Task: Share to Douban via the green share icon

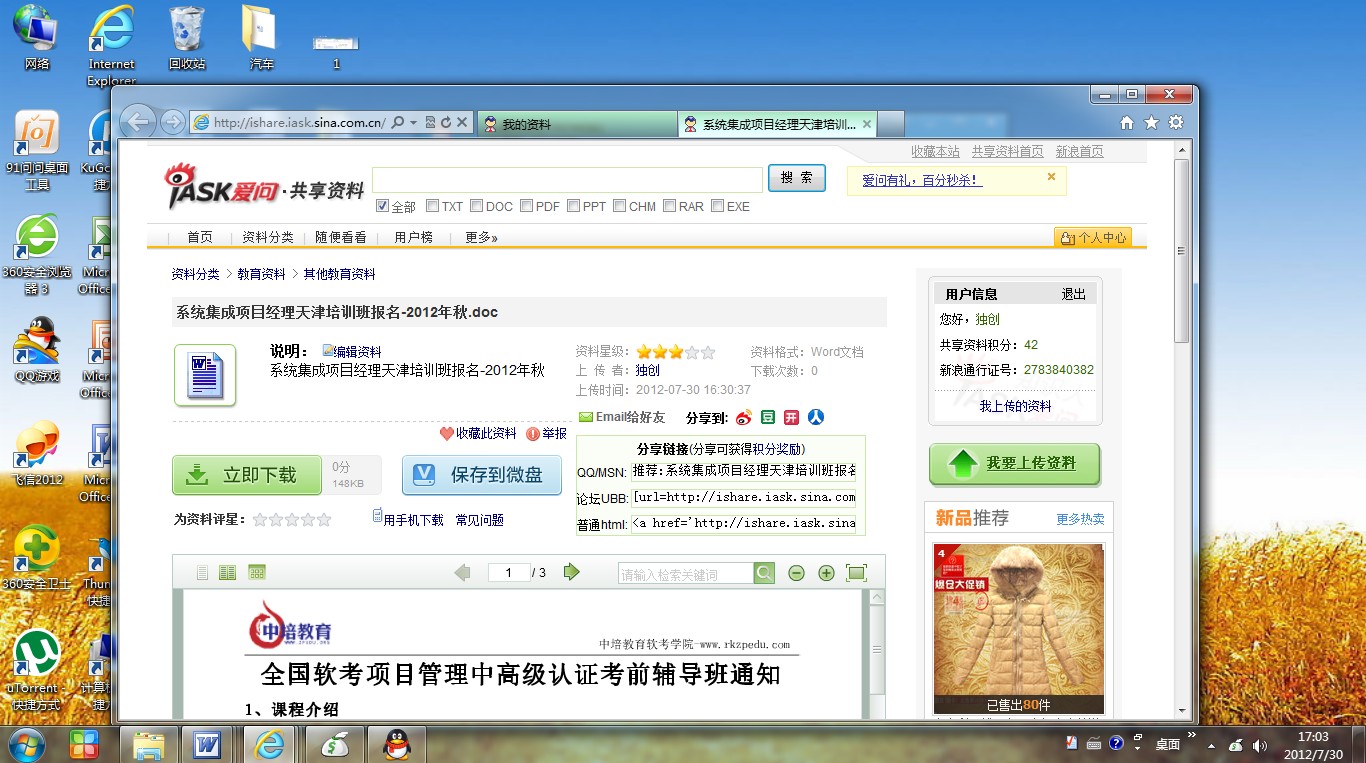Action: (767, 417)
